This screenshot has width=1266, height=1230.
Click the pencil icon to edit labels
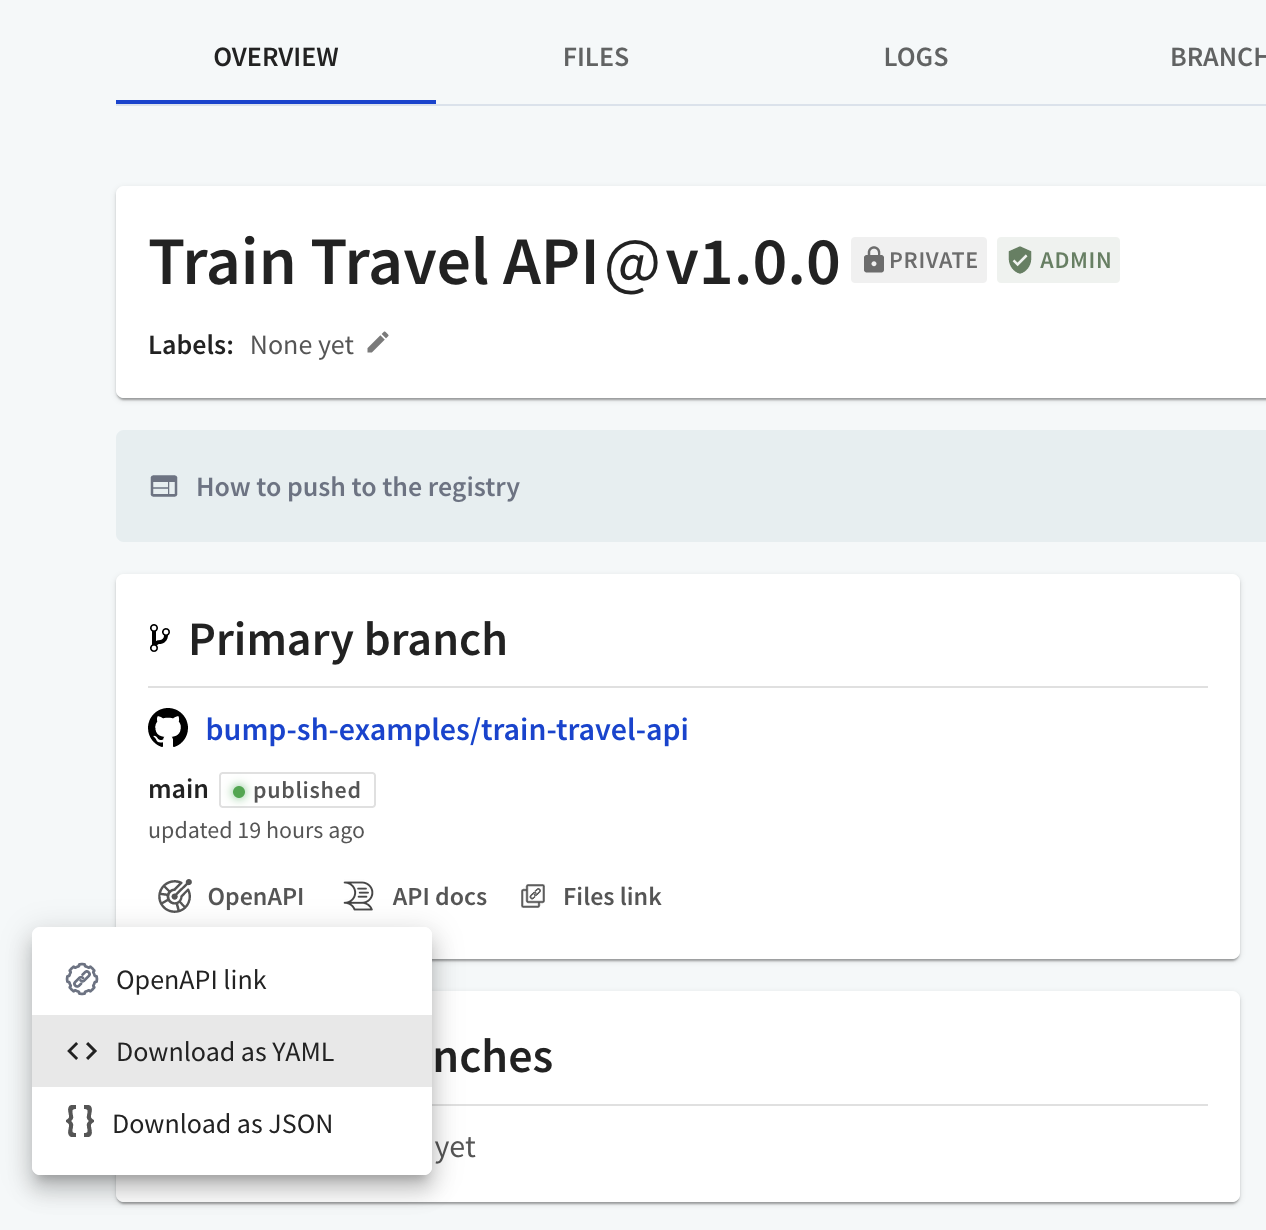[x=377, y=344]
